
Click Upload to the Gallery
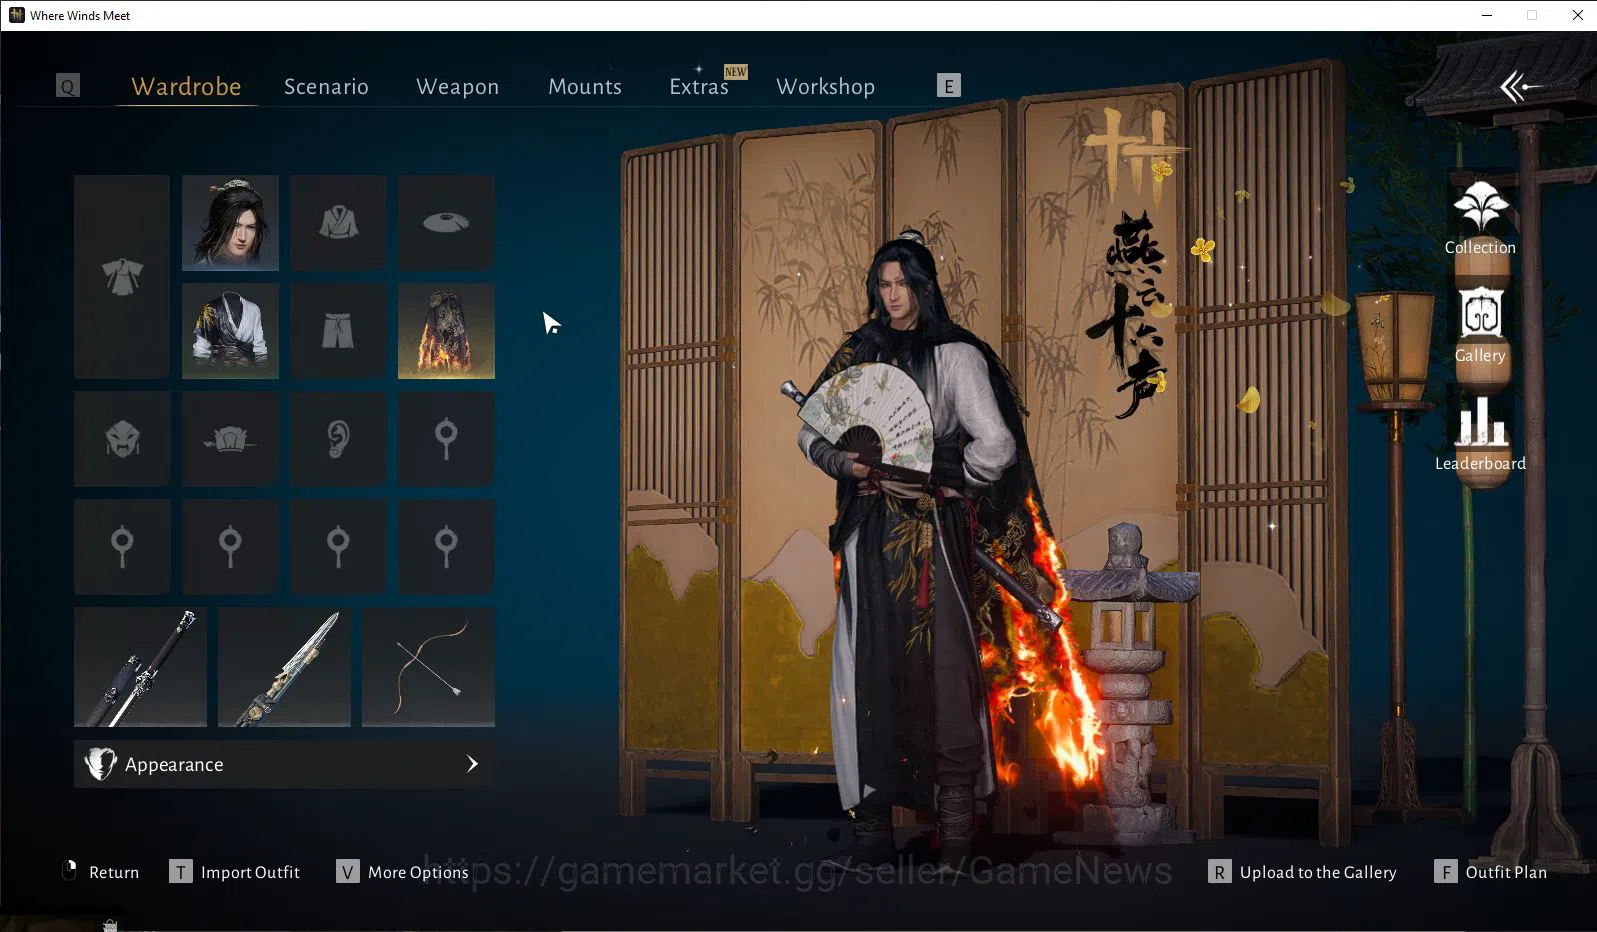pos(1303,872)
